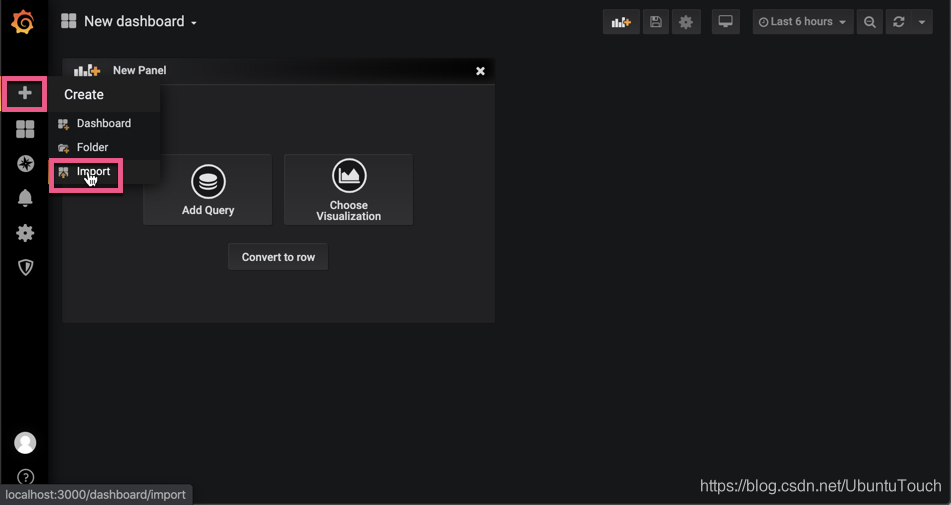This screenshot has width=951, height=505.
Task: Select Folder in the Create menu
Action: (x=104, y=147)
